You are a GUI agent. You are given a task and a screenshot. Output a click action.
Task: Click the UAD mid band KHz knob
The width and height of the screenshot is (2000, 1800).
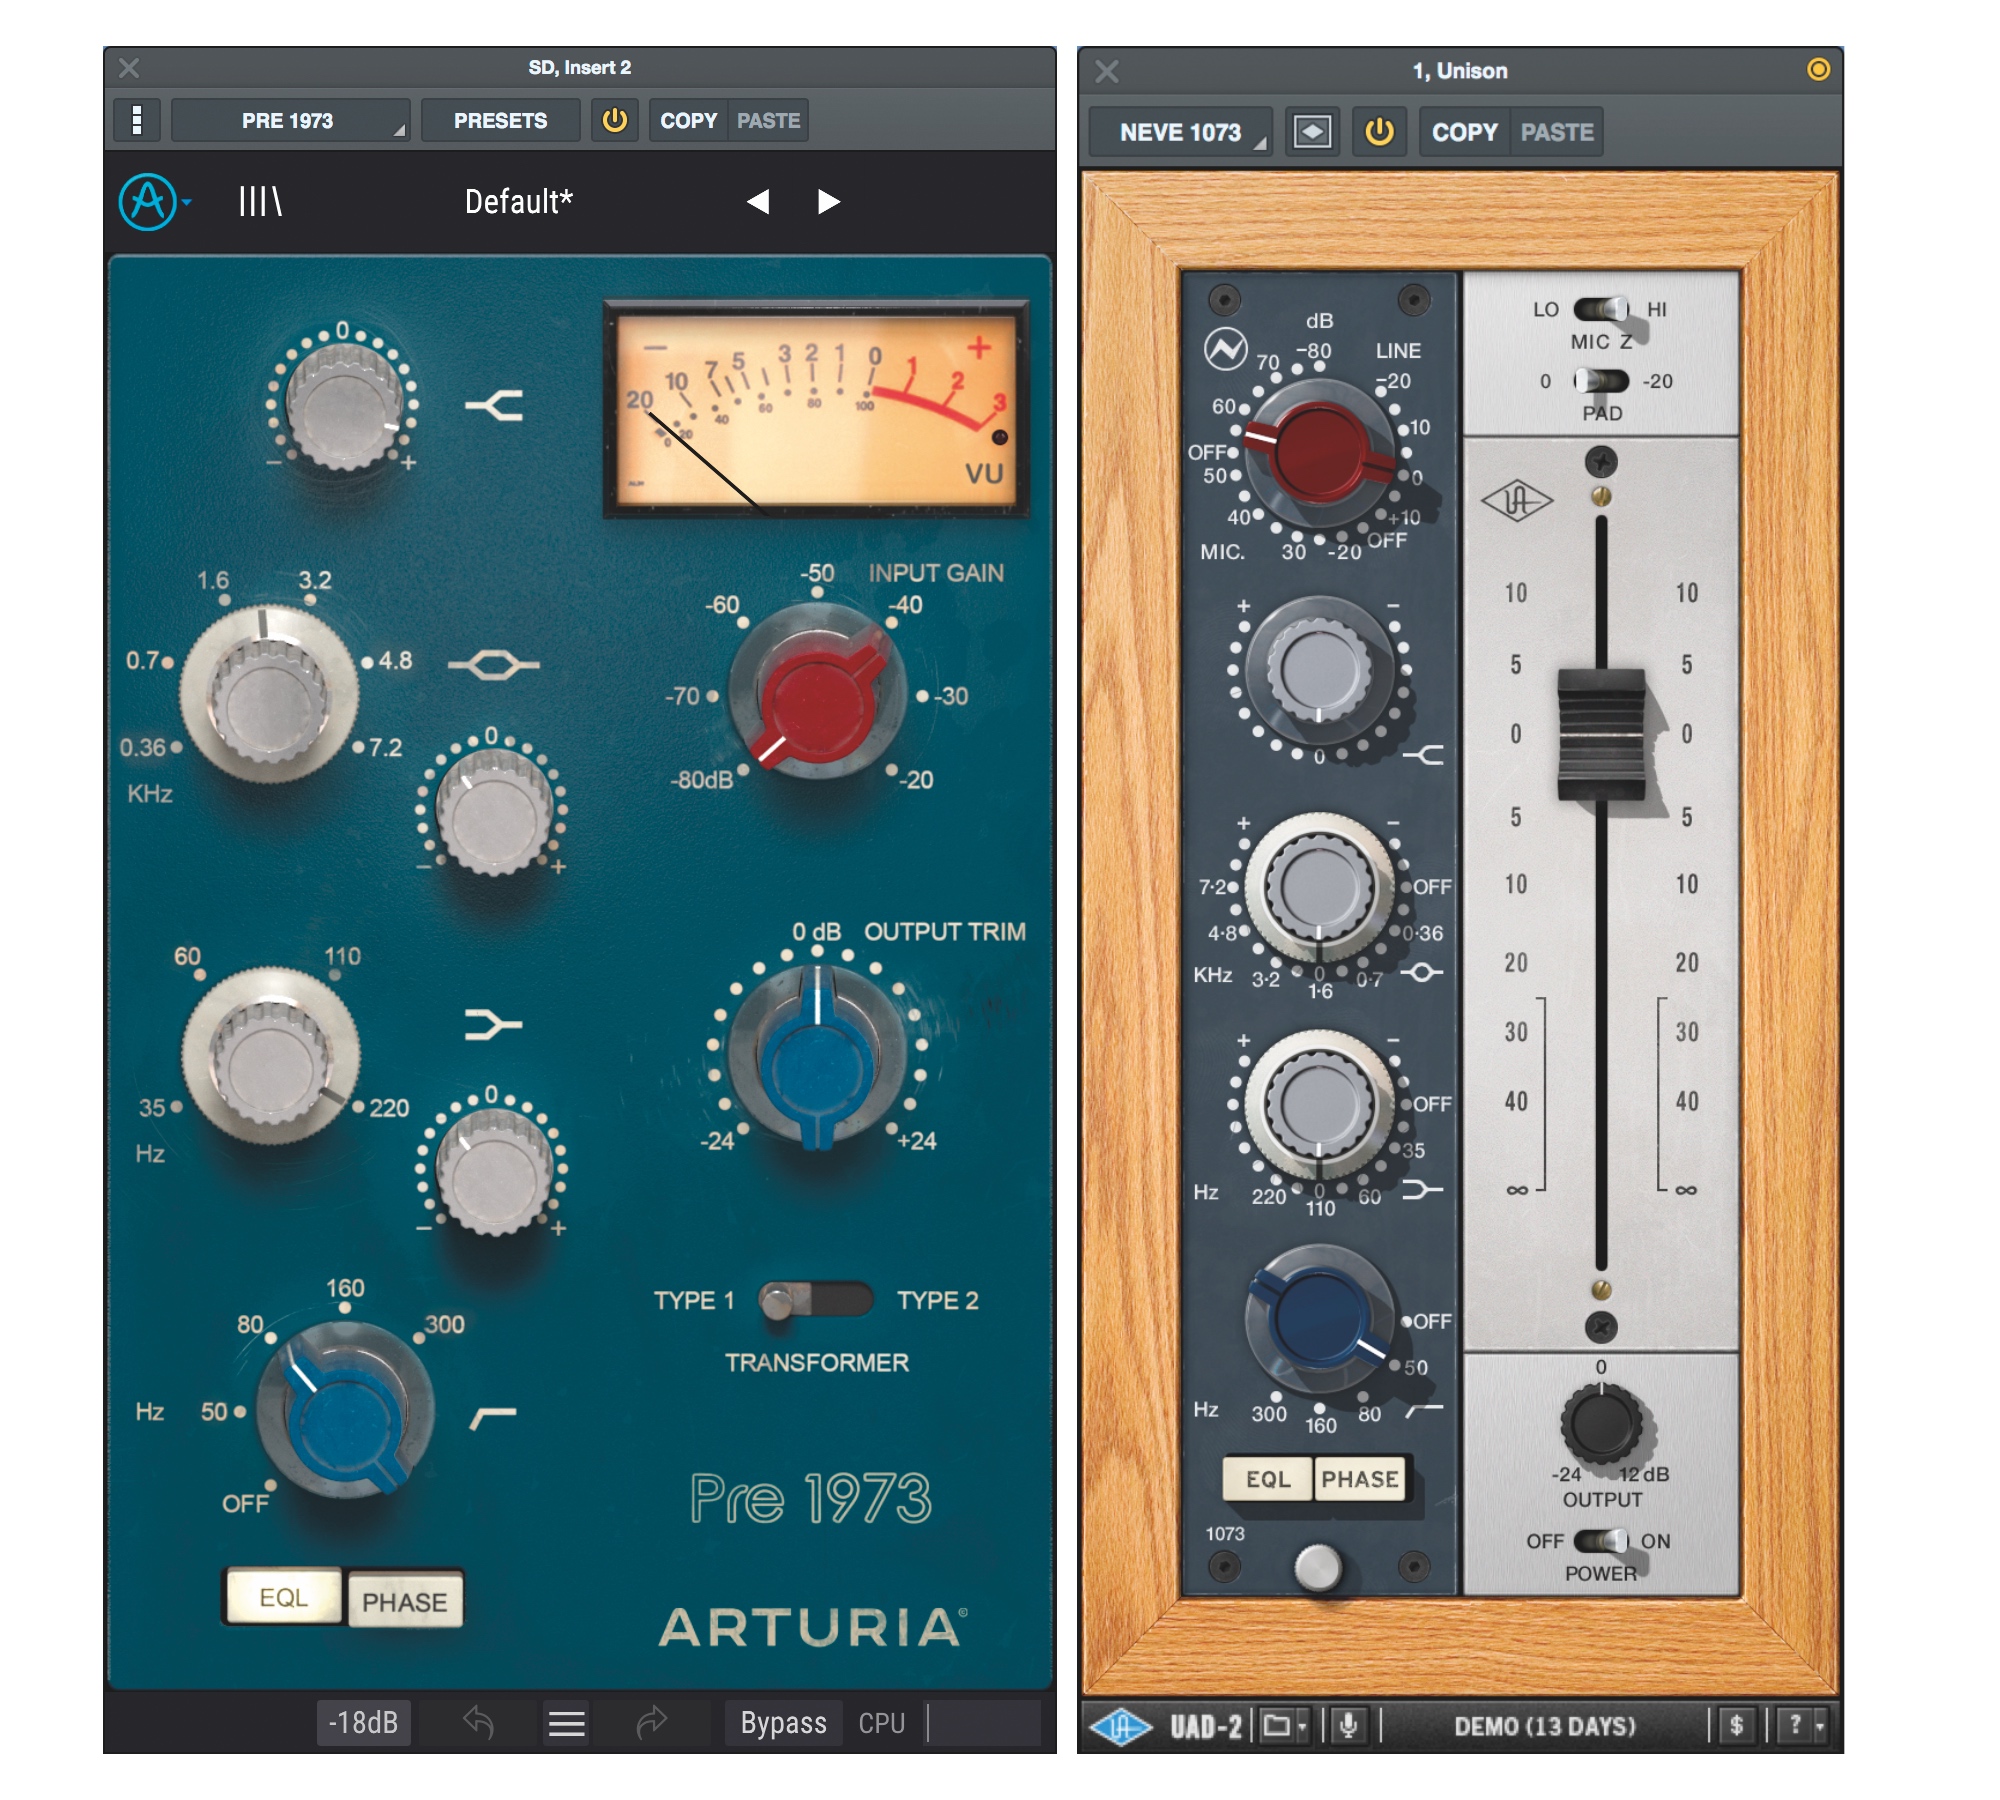coord(1319,887)
